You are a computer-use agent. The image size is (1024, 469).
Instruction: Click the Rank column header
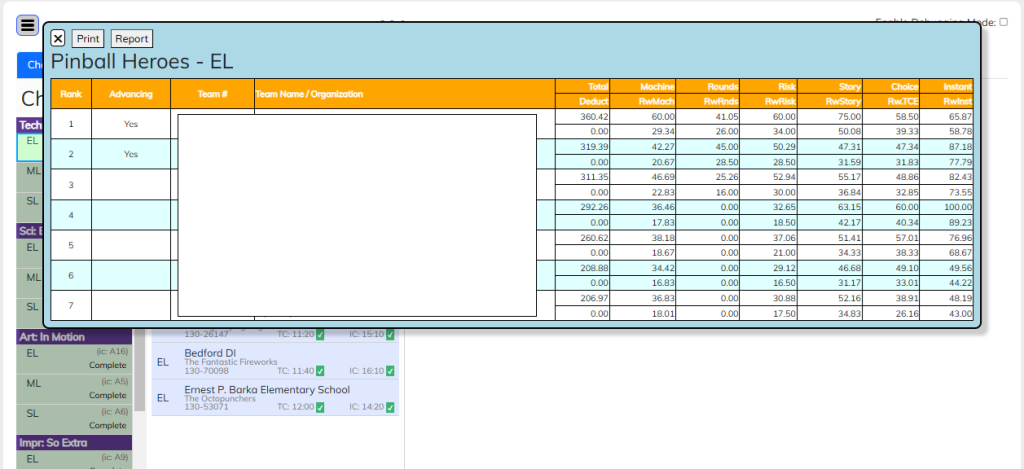71,94
